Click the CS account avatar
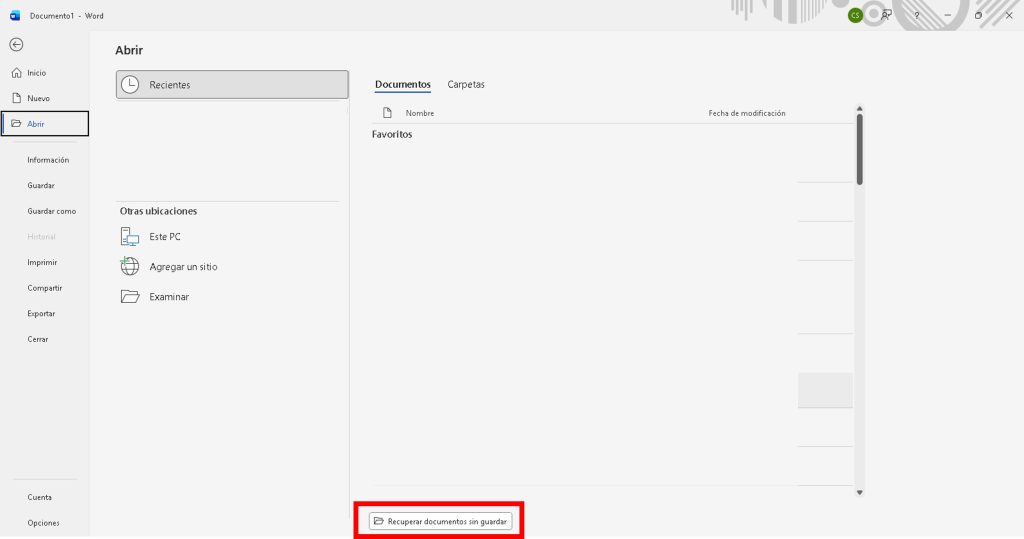The height and width of the screenshot is (539, 1024). [x=855, y=16]
